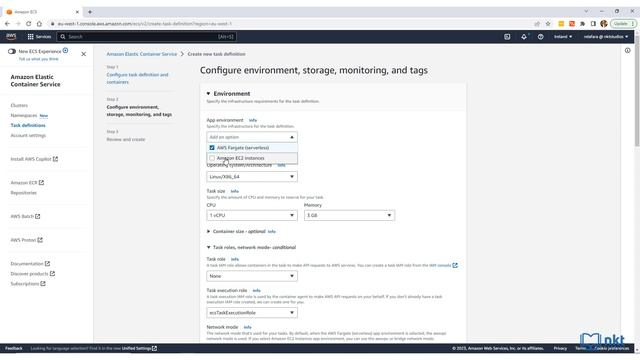
Task: Toggle the New ECS Experience switch
Action: (12, 51)
